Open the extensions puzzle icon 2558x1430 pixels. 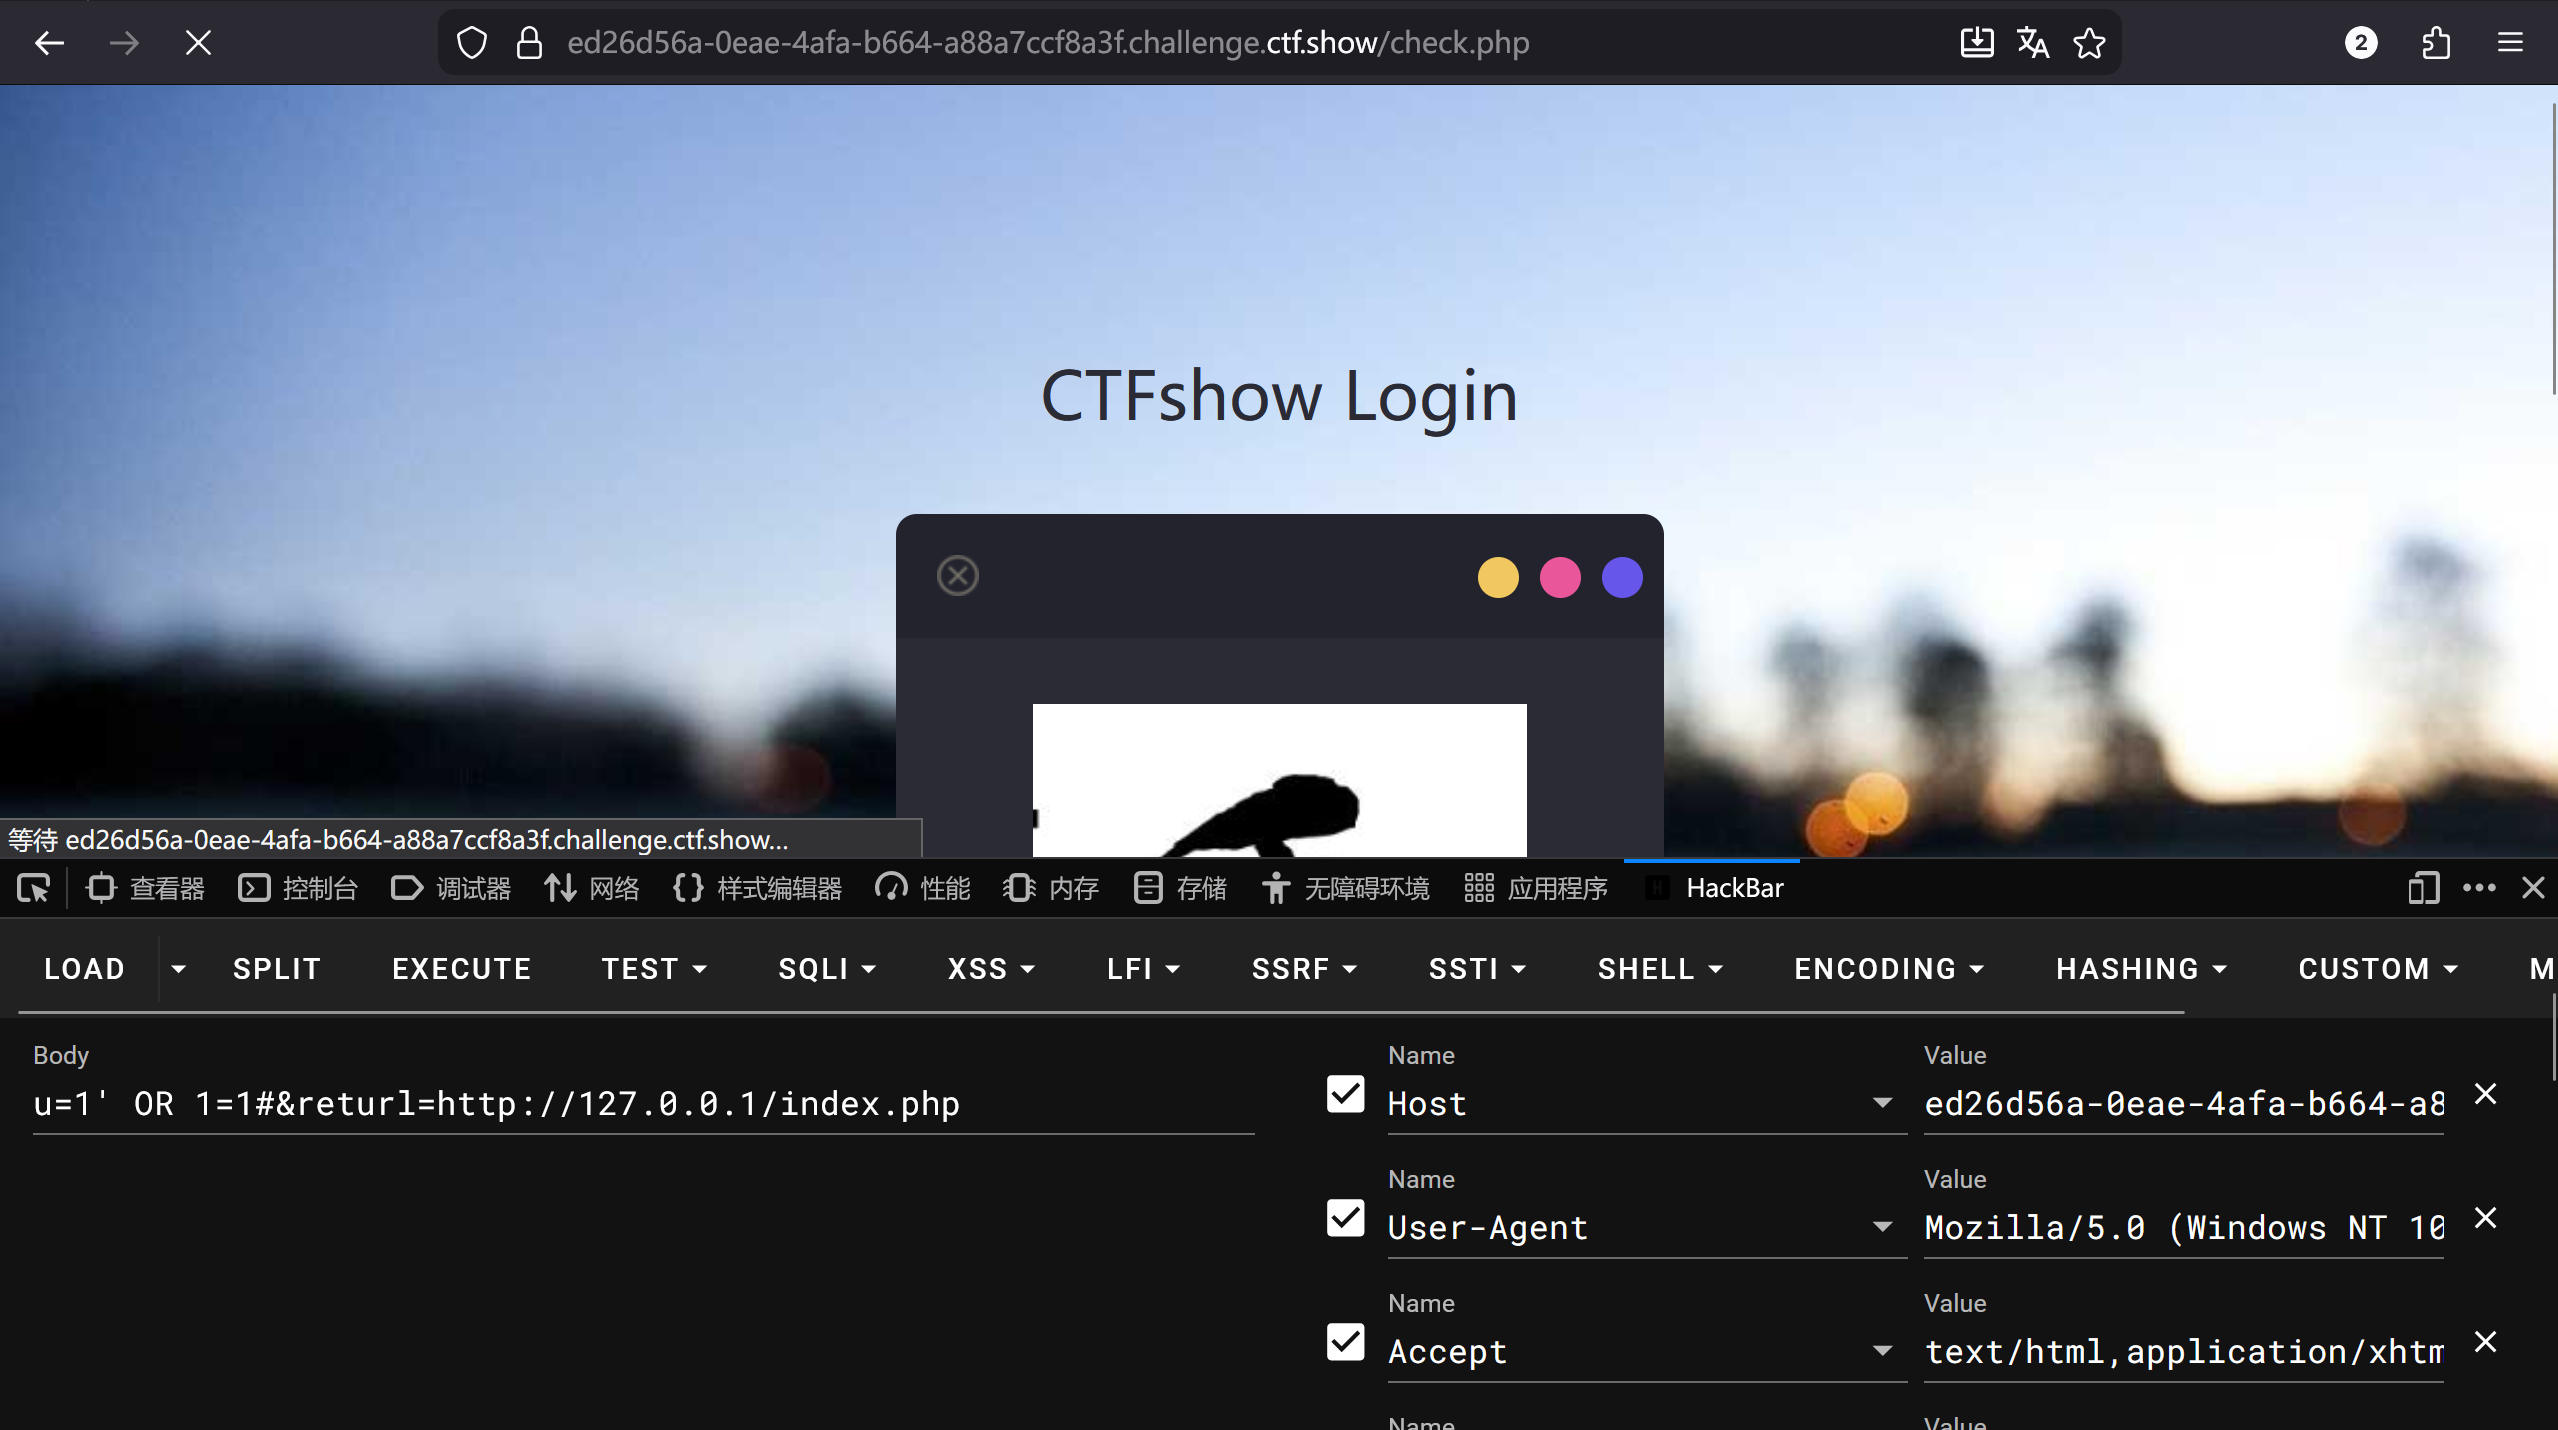point(2436,43)
